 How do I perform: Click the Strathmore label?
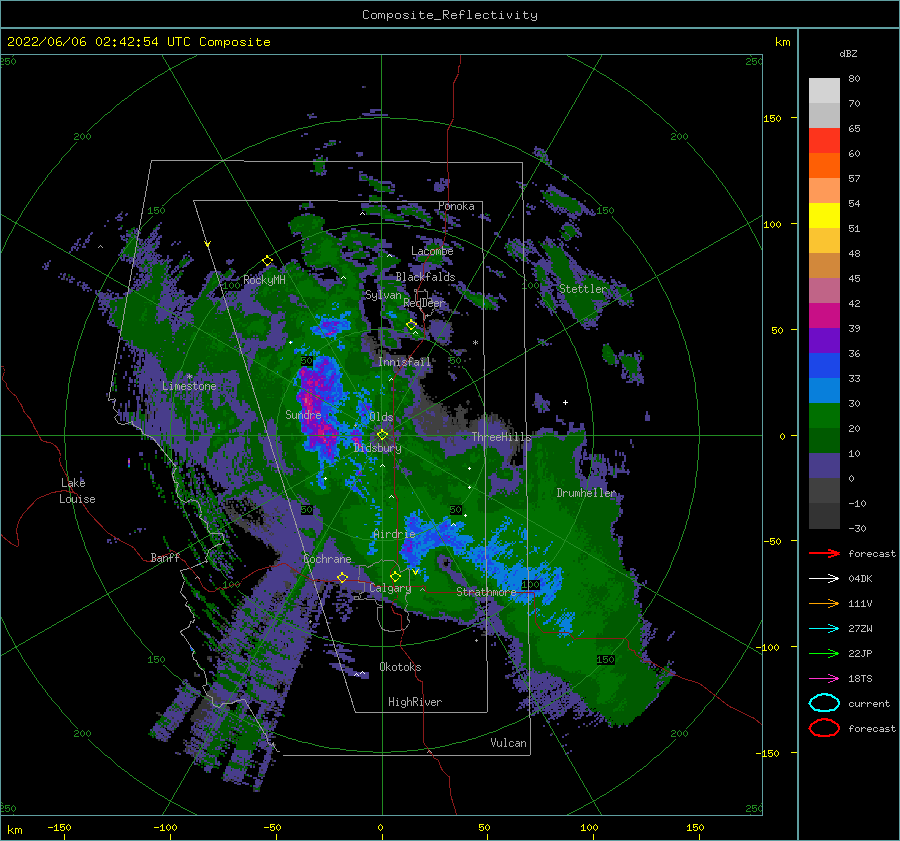pyautogui.click(x=486, y=592)
